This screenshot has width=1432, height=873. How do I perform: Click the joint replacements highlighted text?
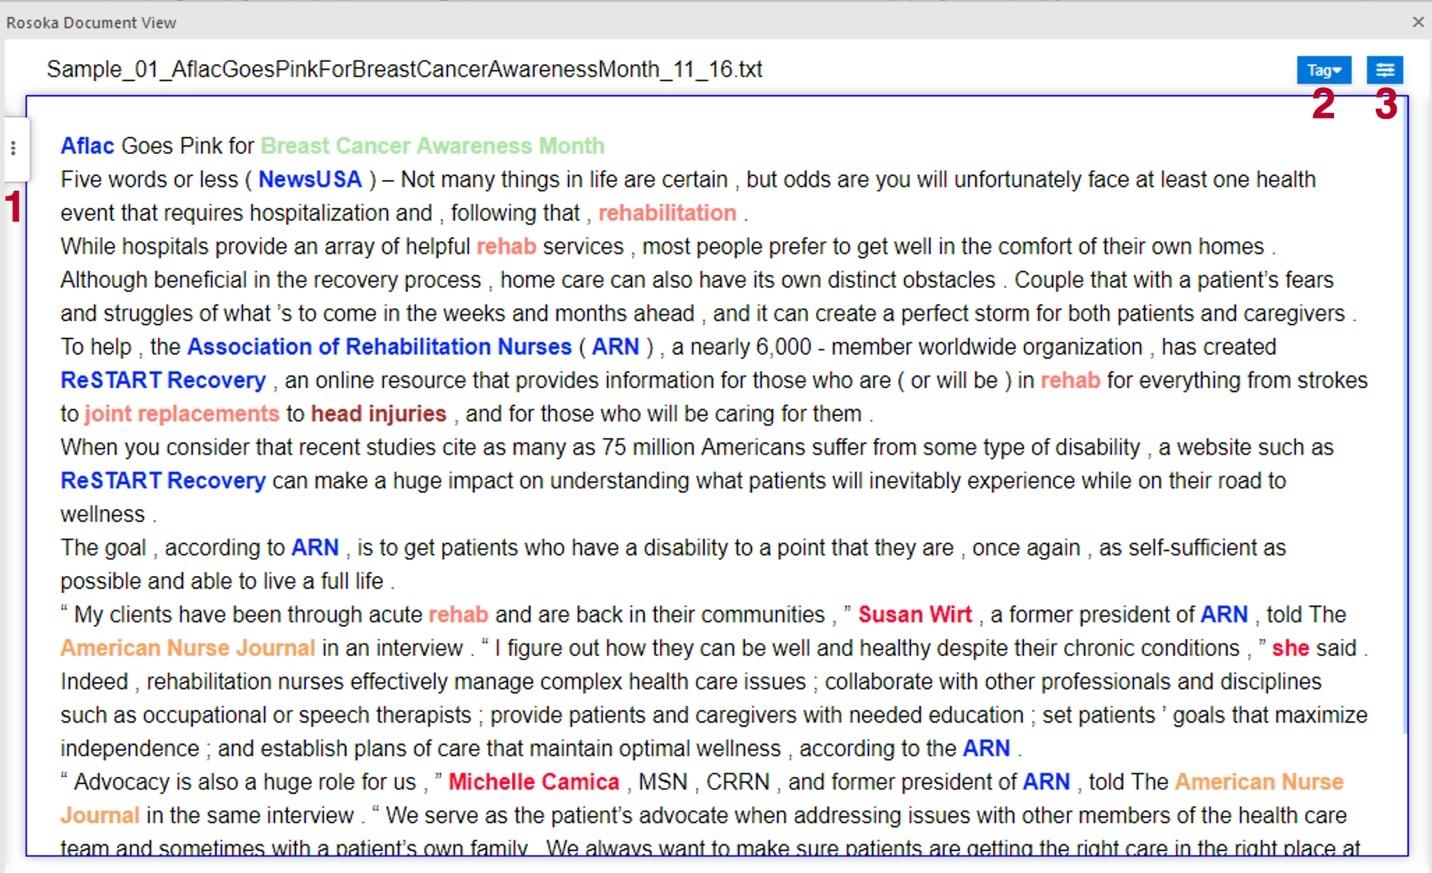pos(181,413)
